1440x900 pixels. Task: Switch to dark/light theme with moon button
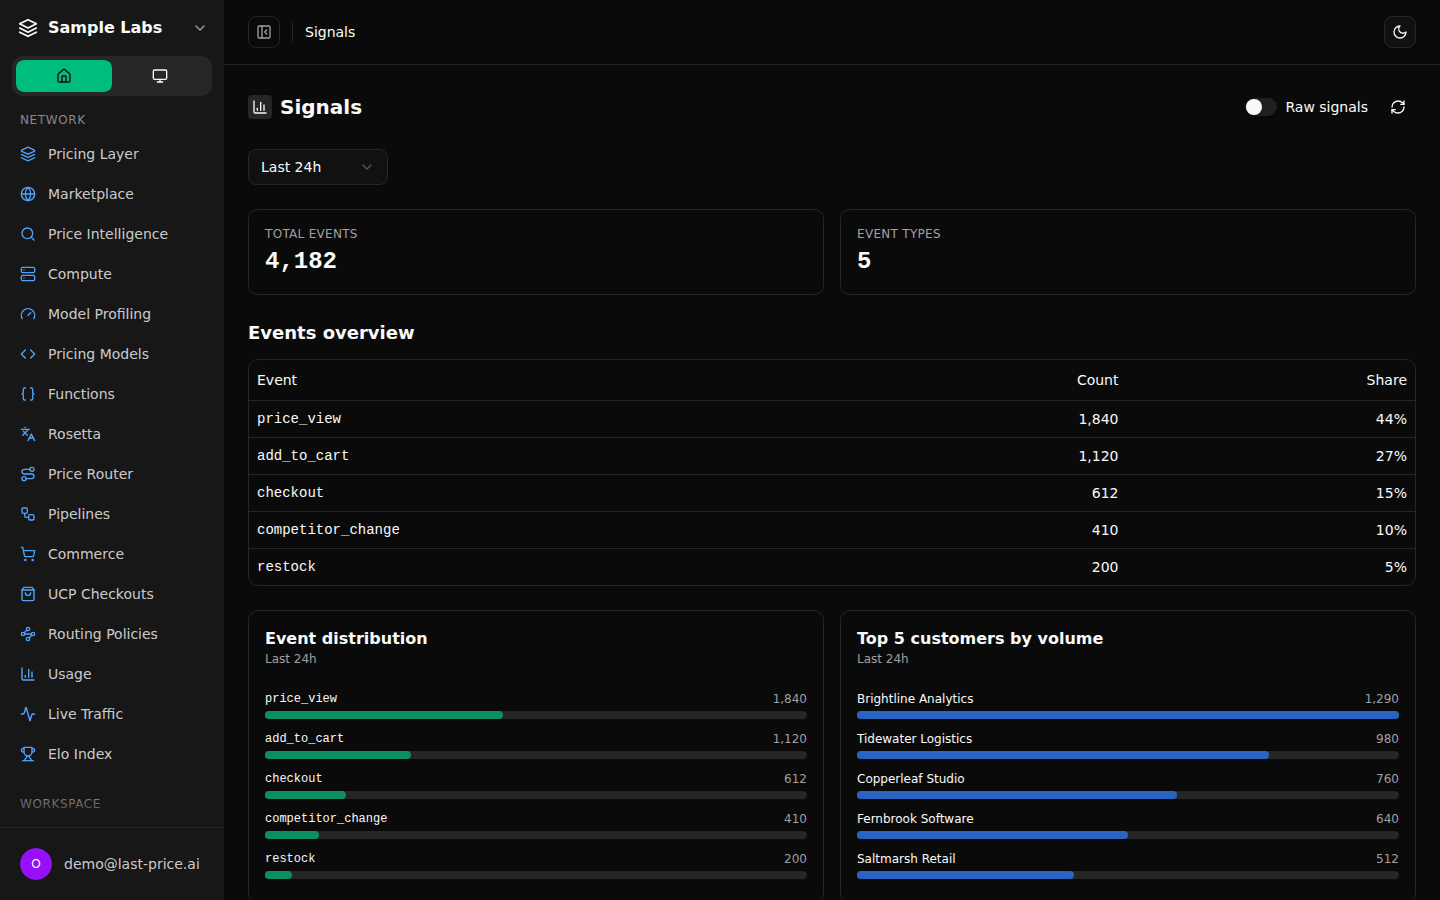pos(1400,32)
